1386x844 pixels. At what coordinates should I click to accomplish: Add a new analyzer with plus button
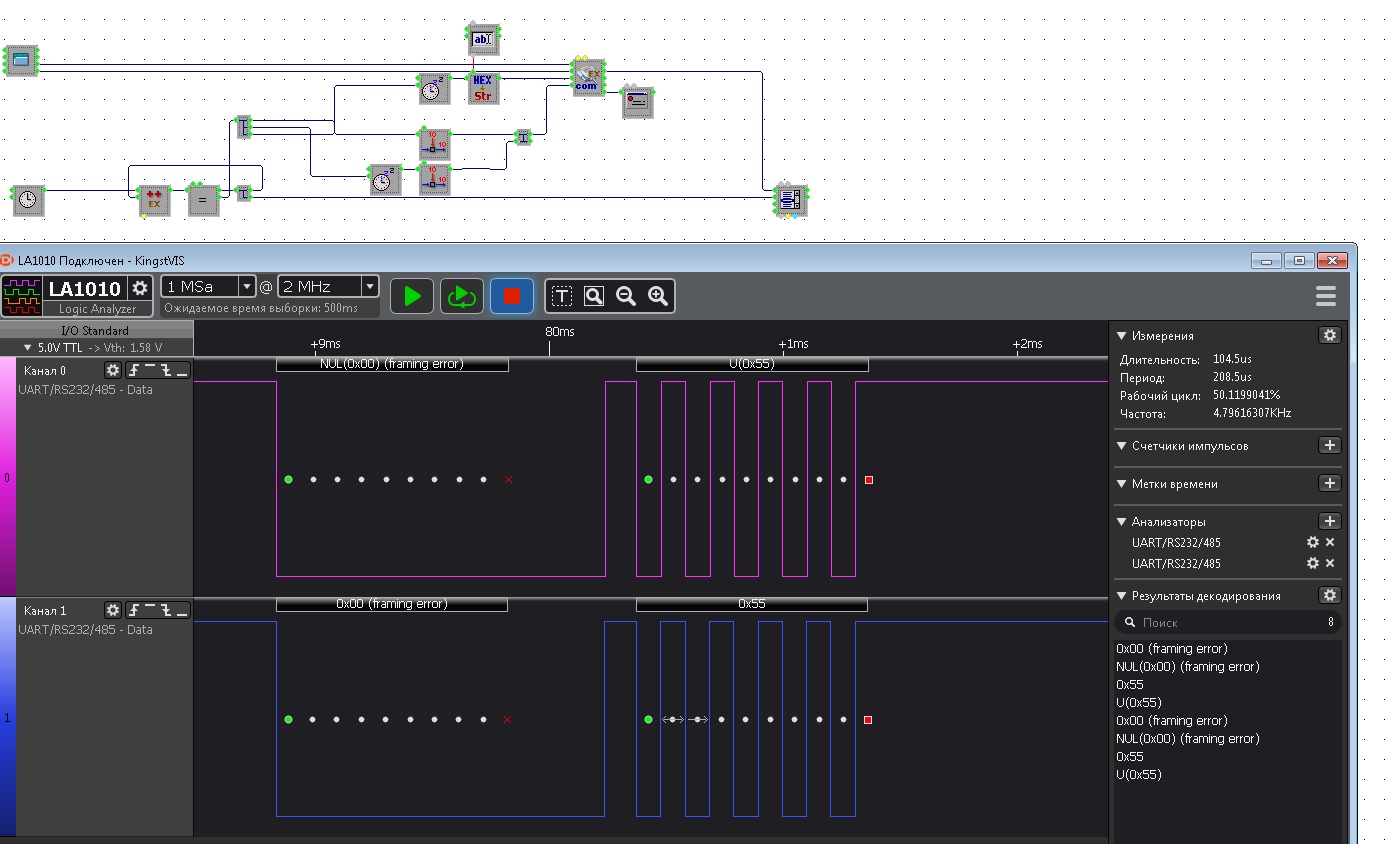click(1329, 521)
